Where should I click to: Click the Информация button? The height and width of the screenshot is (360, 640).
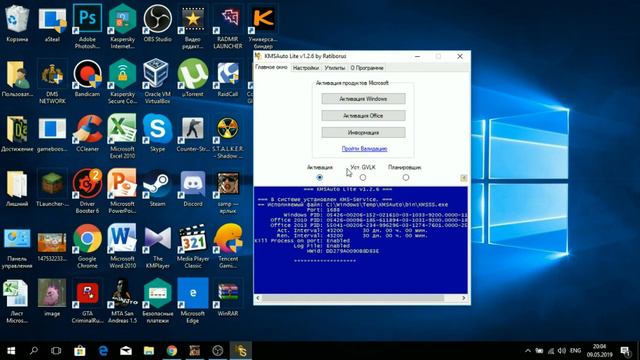pos(363,133)
